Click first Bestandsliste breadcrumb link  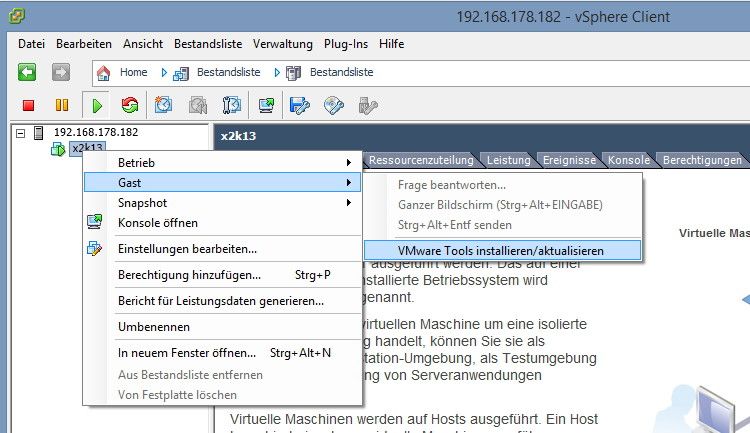point(229,72)
